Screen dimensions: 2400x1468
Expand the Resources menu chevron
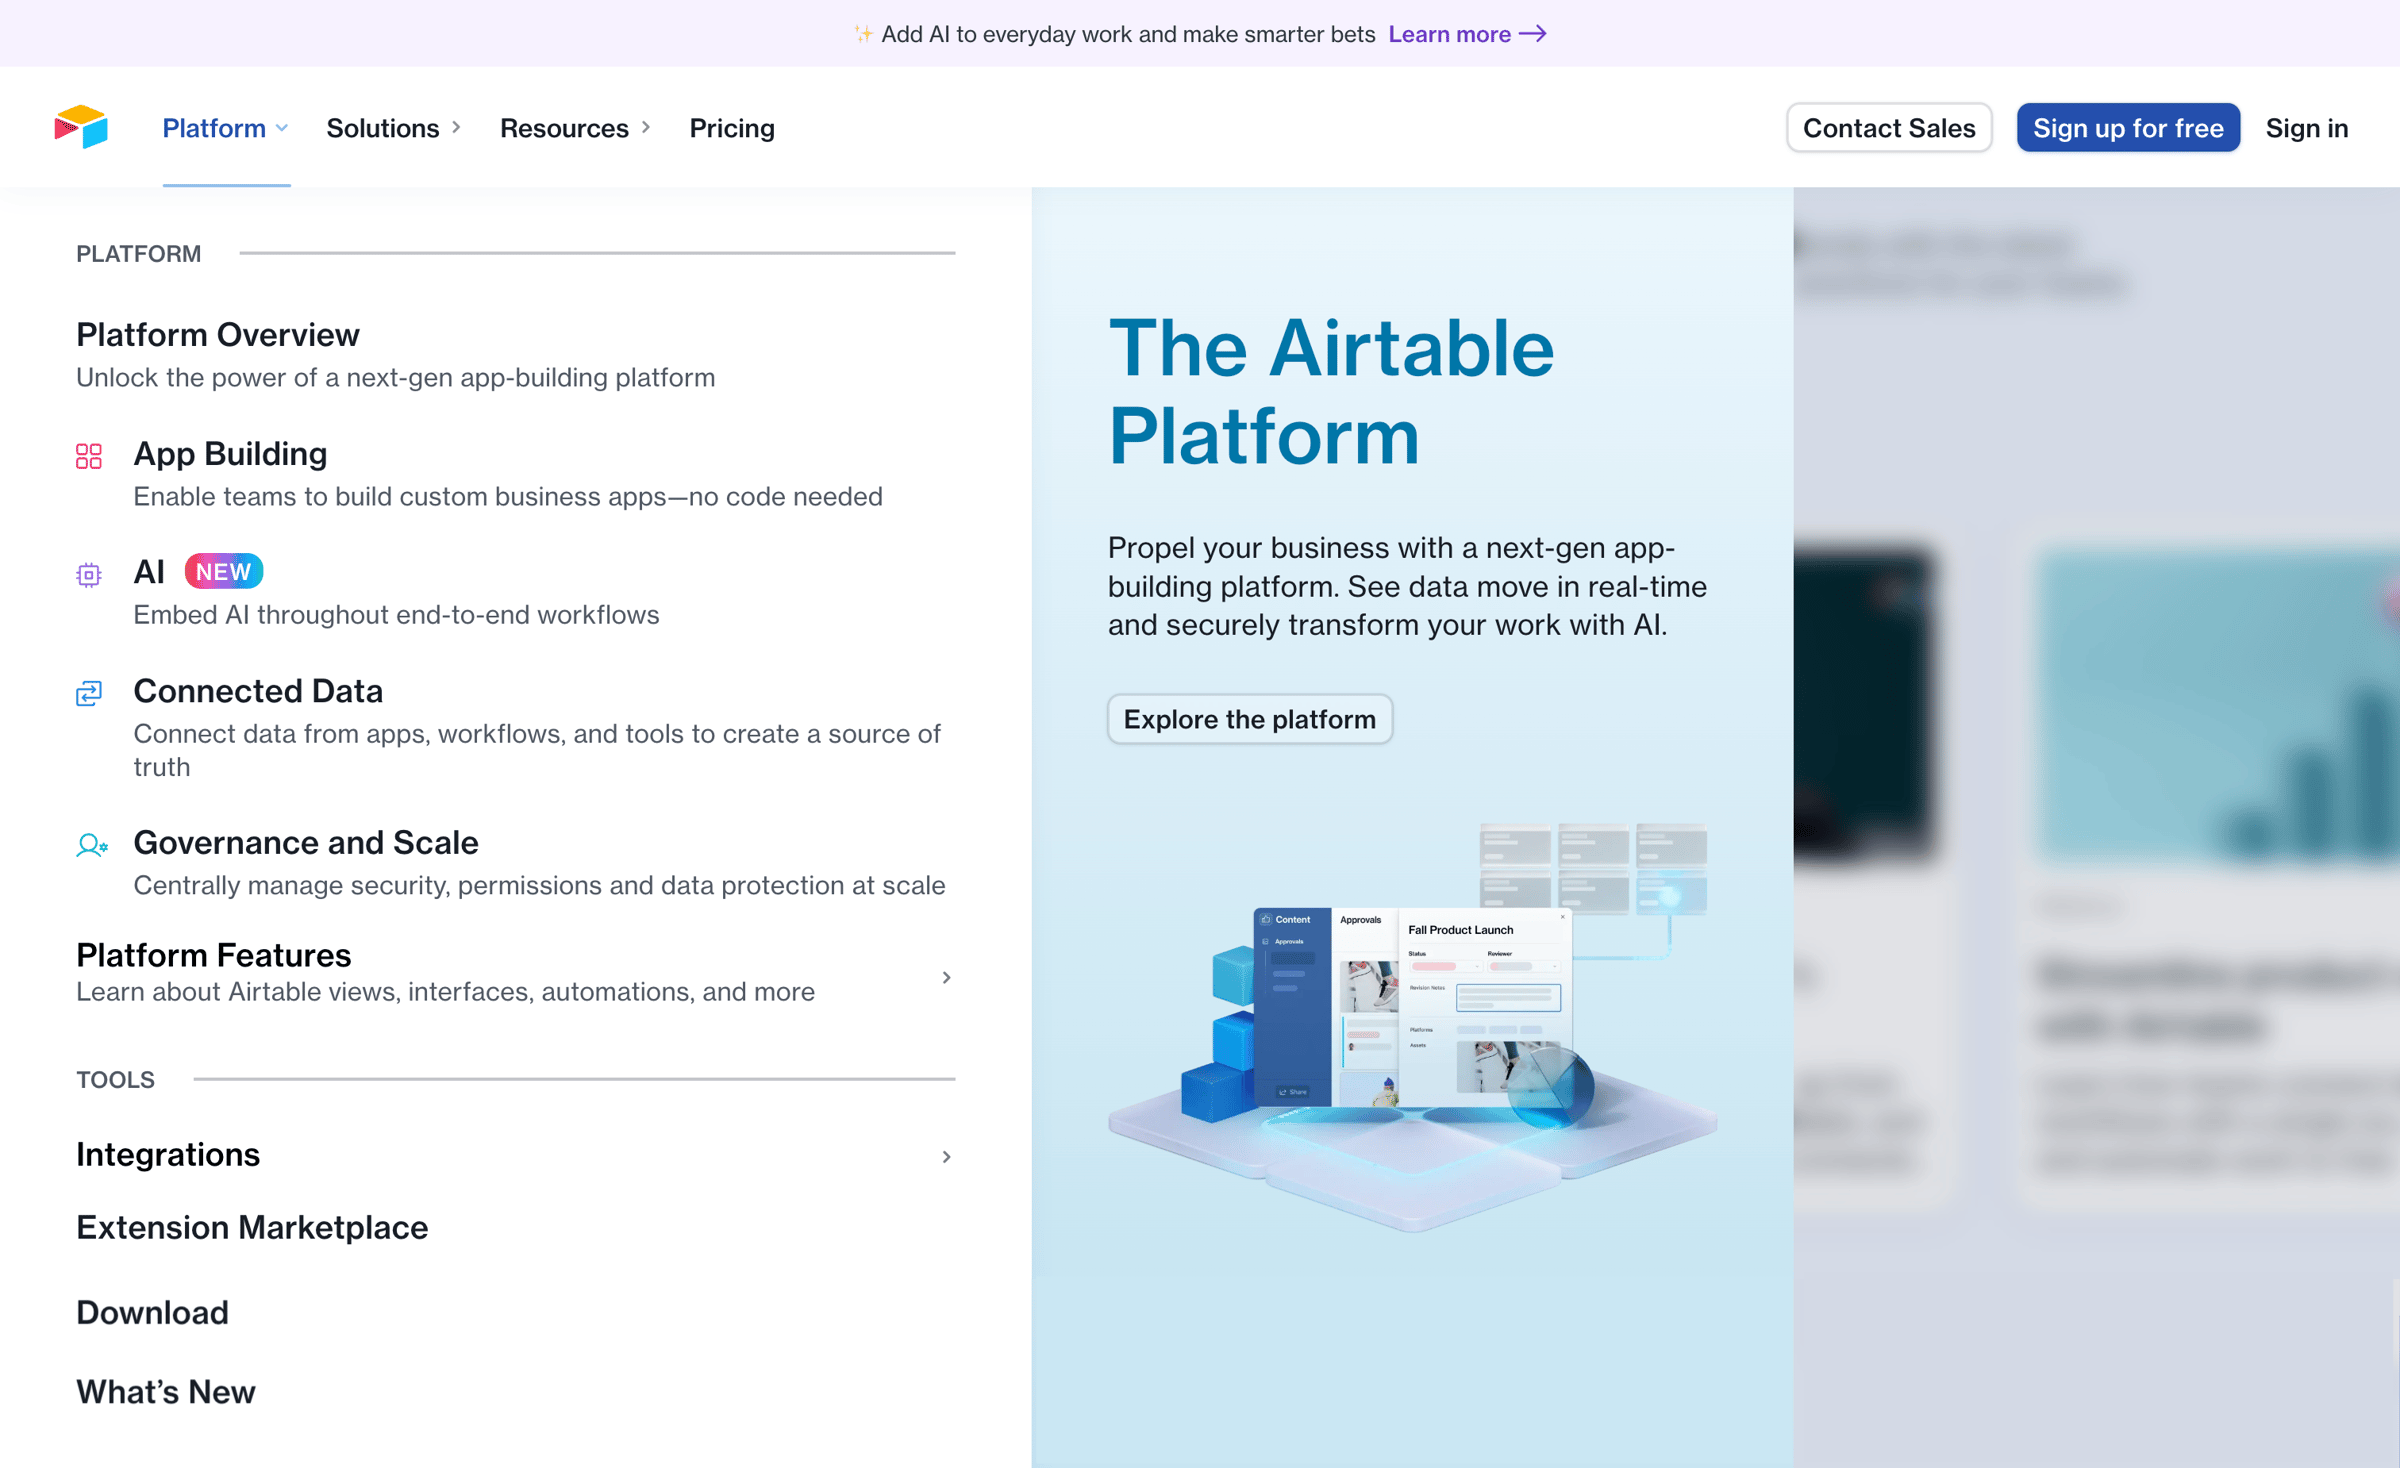pyautogui.click(x=646, y=128)
